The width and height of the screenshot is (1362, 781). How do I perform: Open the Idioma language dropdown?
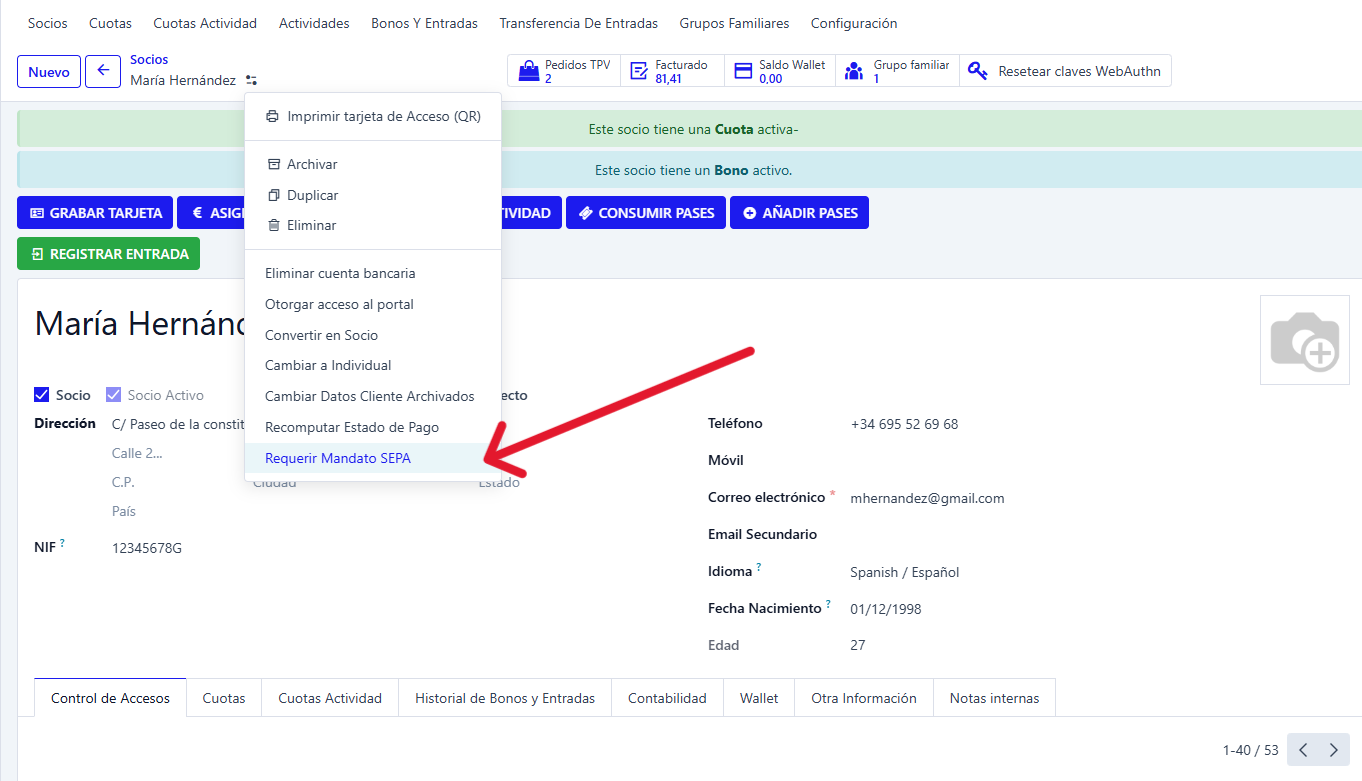click(x=904, y=572)
